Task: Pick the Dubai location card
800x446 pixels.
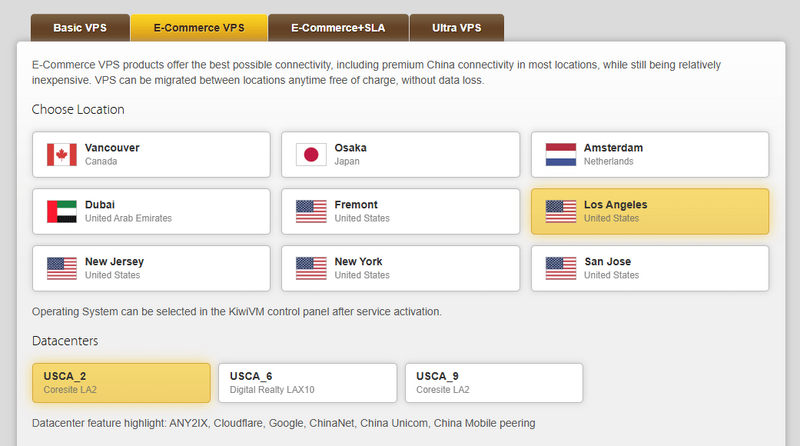Action: (x=151, y=211)
